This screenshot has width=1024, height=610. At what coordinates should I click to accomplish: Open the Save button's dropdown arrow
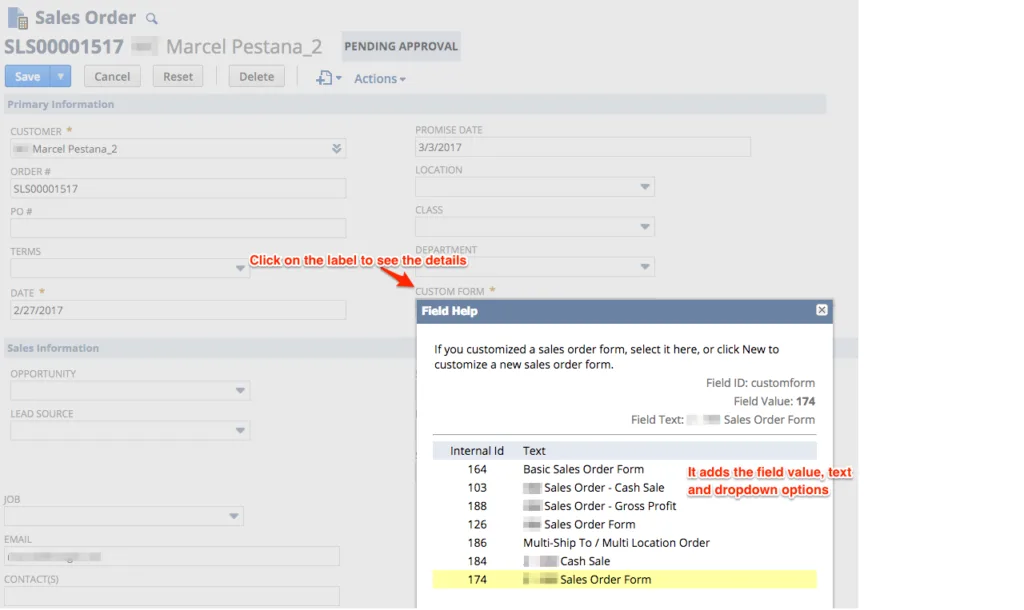[x=60, y=76]
